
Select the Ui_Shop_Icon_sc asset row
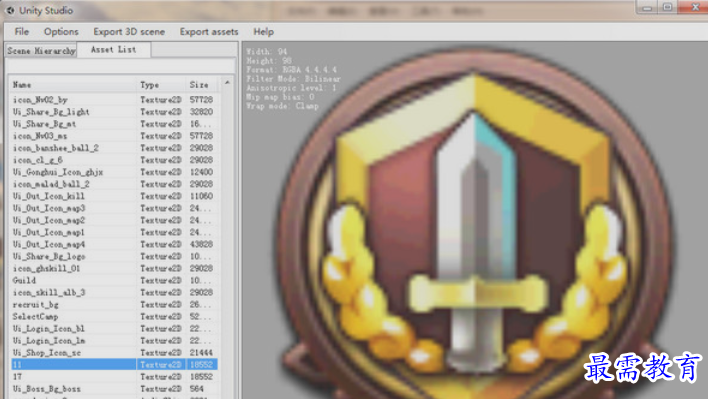tap(114, 353)
